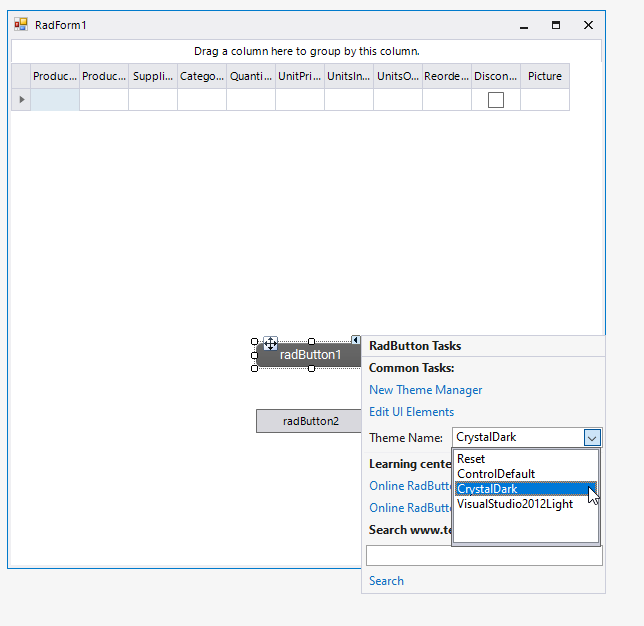This screenshot has width=644, height=626.
Task: Click the current row indicator arrow in grid
Action: (x=20, y=100)
